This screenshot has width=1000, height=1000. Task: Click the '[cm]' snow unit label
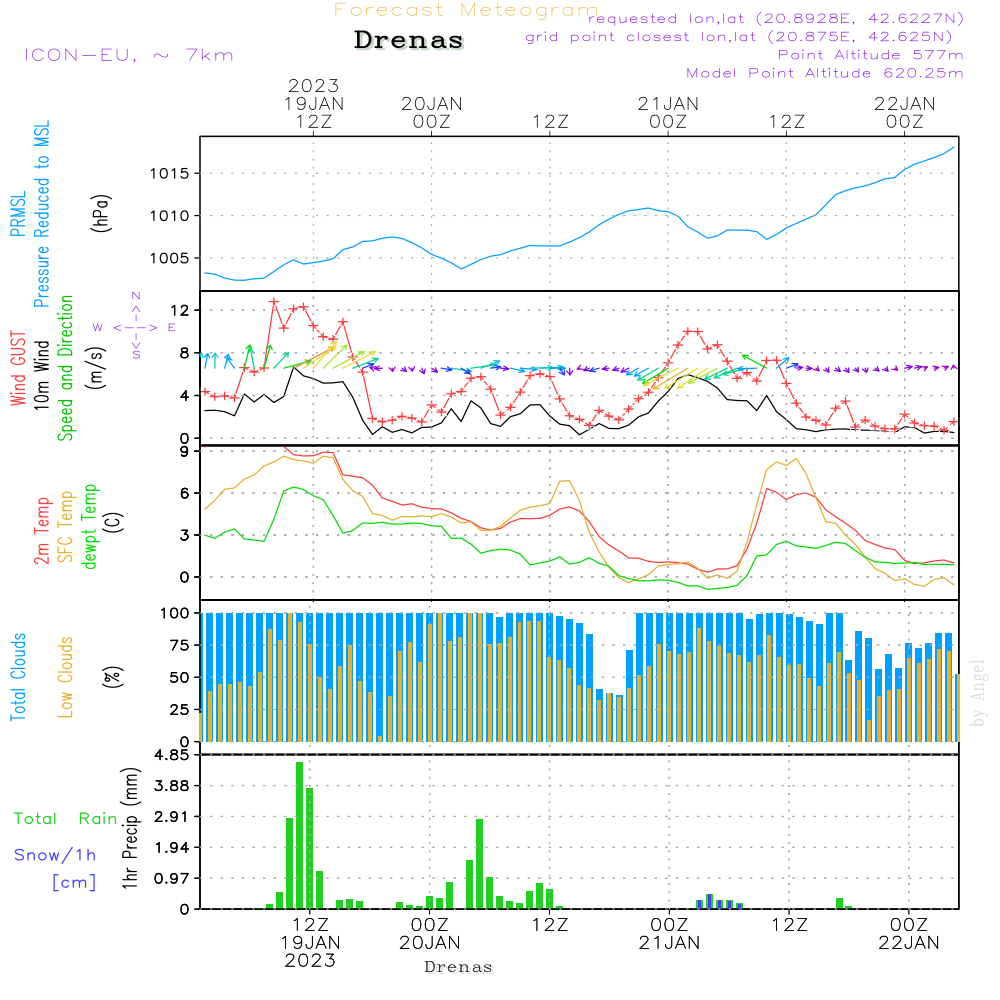[74, 883]
